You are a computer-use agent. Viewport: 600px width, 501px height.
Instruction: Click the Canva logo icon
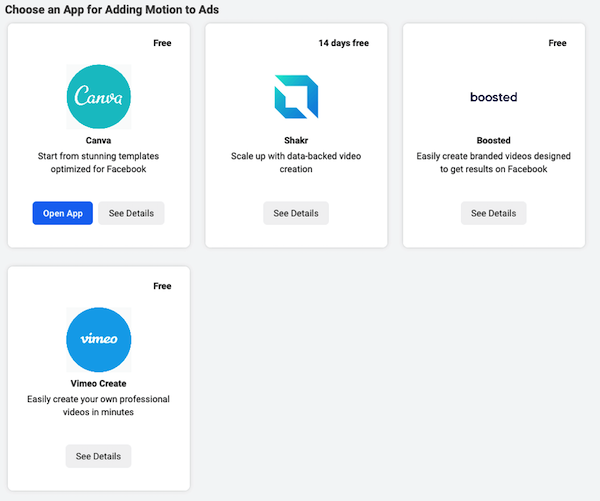(99, 96)
